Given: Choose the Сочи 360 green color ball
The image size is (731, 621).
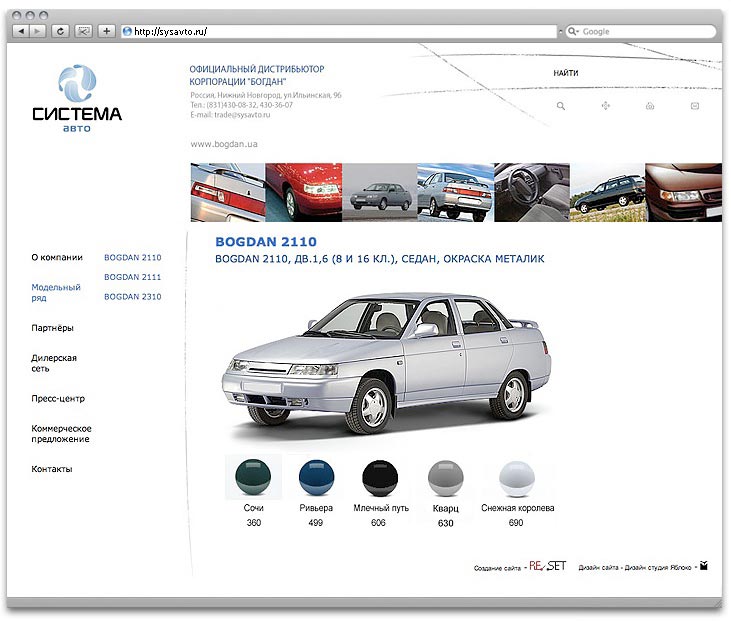Looking at the screenshot, I should coord(253,477).
